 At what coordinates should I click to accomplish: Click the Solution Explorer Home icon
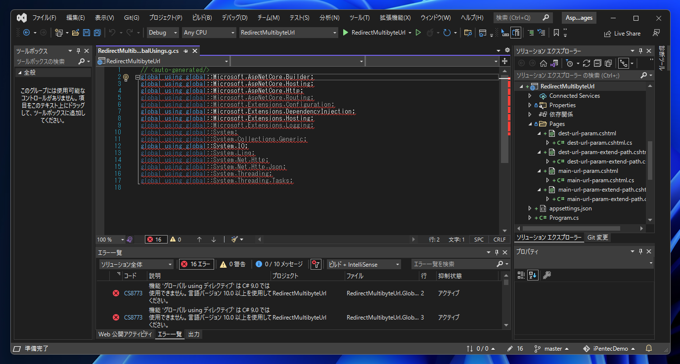(543, 63)
